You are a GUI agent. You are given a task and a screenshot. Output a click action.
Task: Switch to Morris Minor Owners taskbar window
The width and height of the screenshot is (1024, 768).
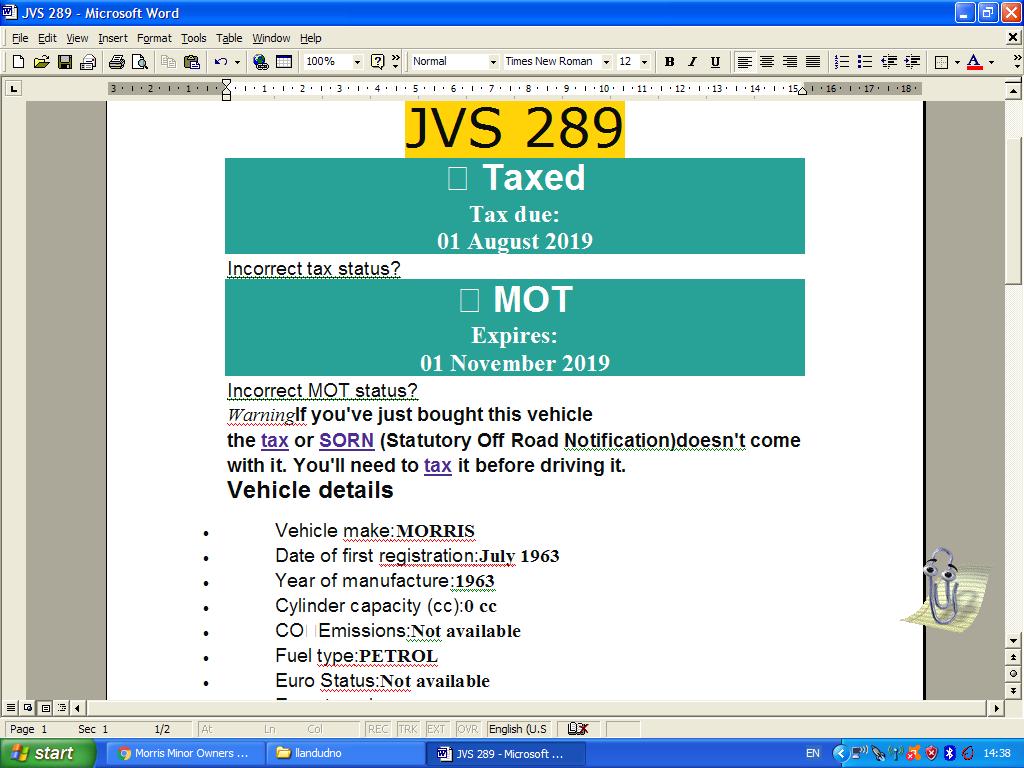tap(184, 753)
